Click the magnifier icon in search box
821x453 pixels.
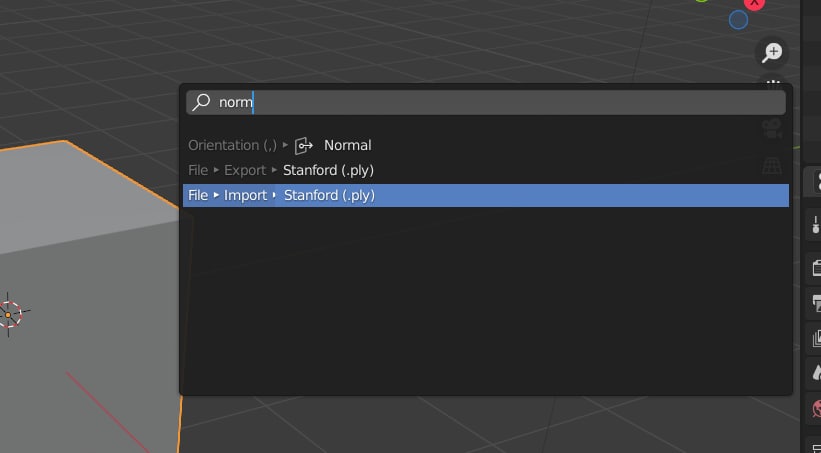click(201, 102)
